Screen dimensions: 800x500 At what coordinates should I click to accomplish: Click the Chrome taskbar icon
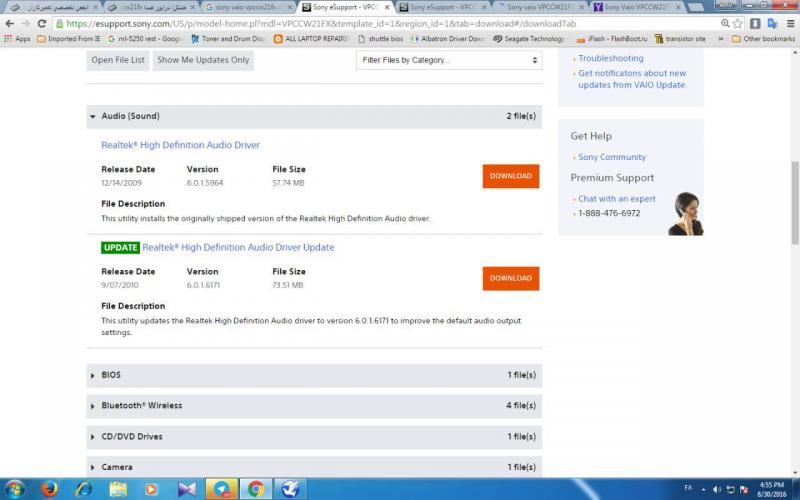pyautogui.click(x=256, y=489)
